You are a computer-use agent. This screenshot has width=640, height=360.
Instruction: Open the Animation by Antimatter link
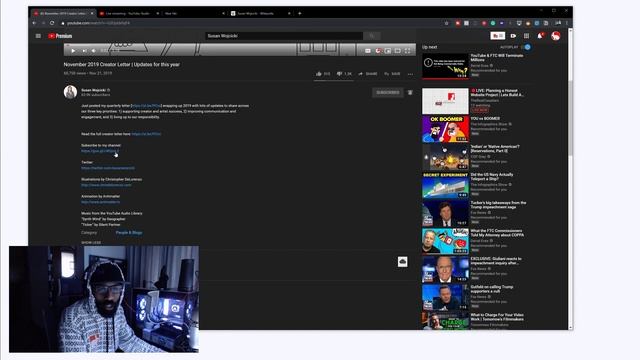pos(100,202)
